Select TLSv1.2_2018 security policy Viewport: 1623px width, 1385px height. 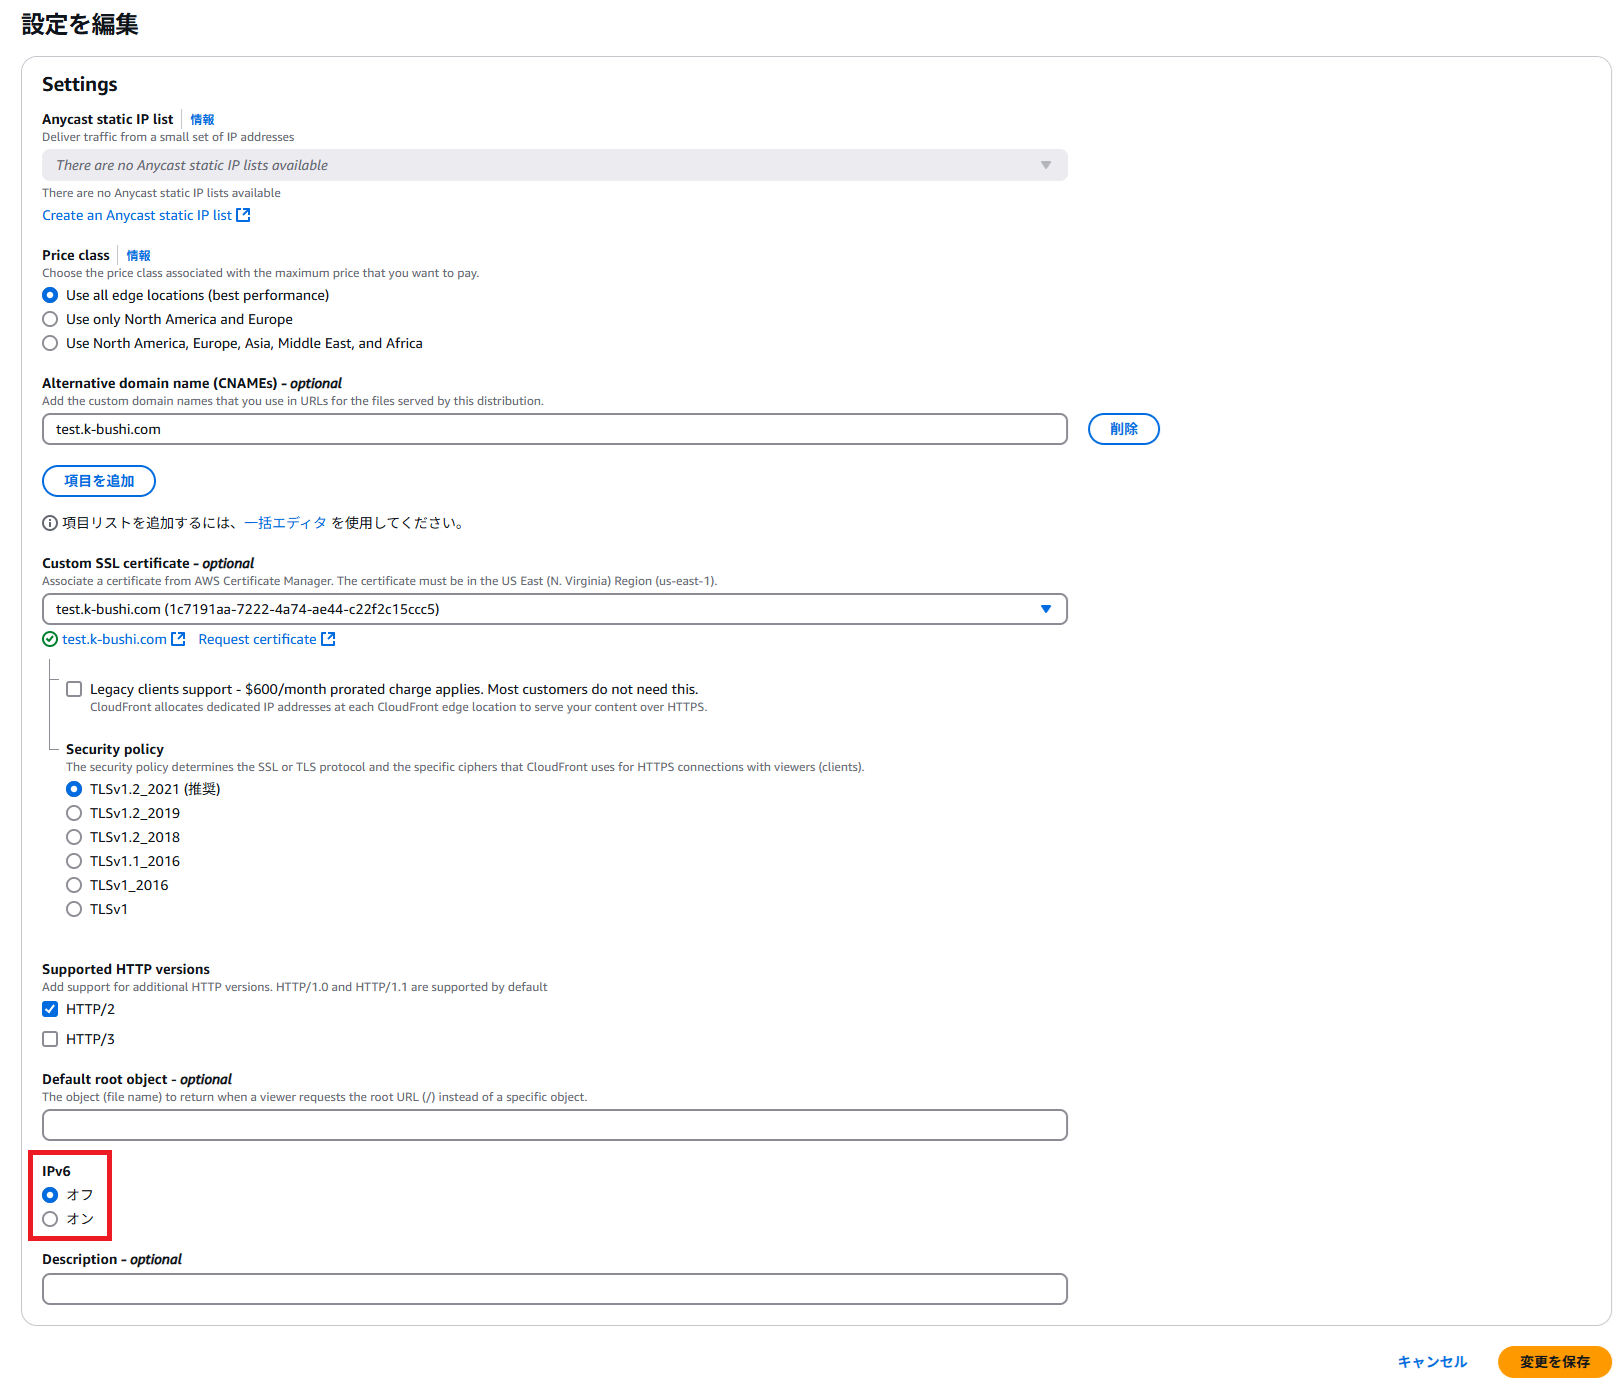[74, 837]
